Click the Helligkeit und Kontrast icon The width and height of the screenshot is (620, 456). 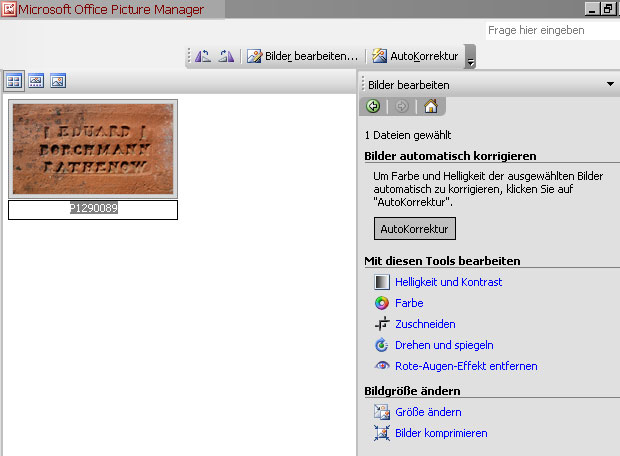click(x=381, y=282)
